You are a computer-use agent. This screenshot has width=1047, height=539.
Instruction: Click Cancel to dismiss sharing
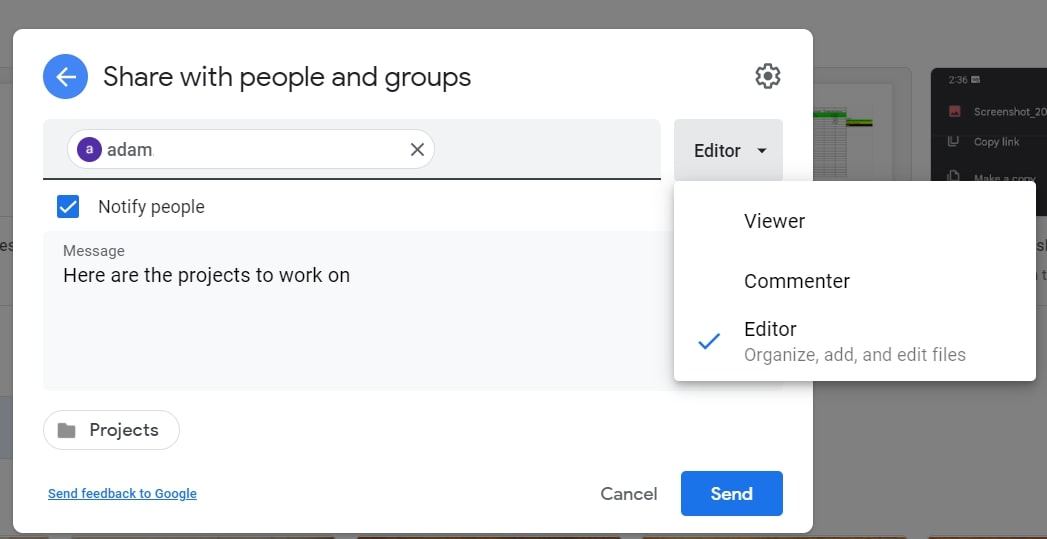click(628, 494)
